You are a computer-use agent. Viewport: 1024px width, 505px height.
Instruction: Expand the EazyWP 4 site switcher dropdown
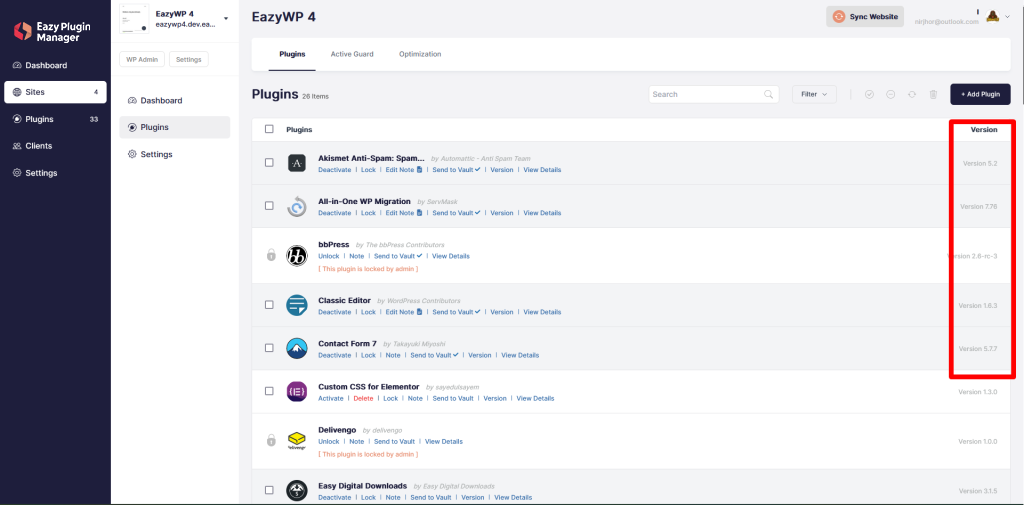point(226,19)
